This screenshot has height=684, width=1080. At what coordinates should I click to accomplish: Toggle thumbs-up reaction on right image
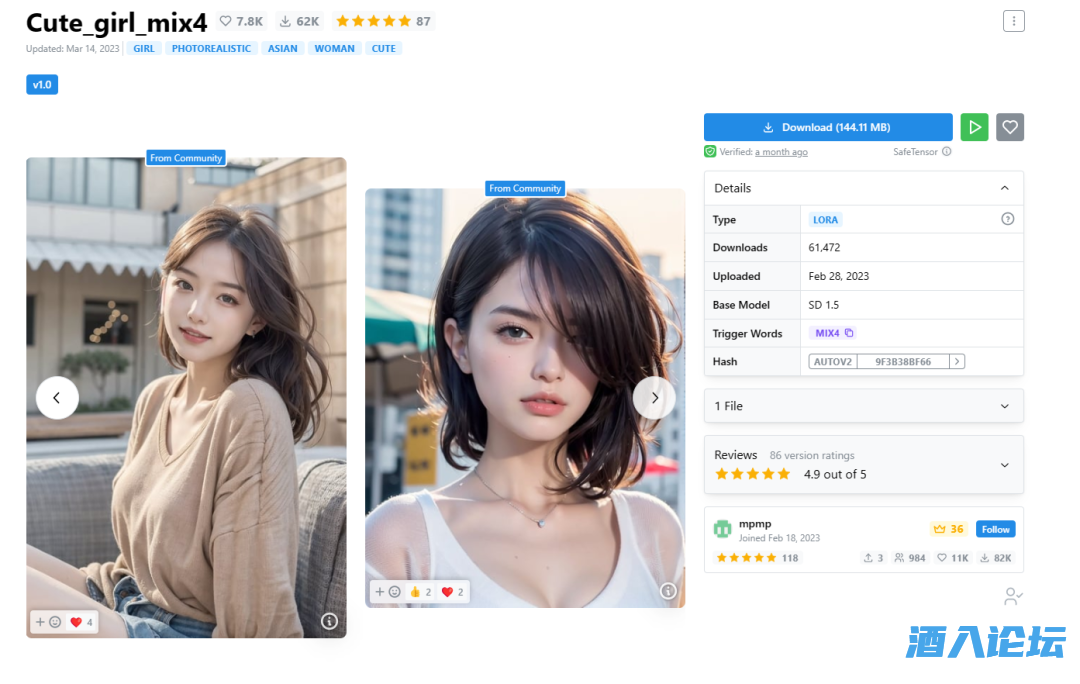pos(420,592)
